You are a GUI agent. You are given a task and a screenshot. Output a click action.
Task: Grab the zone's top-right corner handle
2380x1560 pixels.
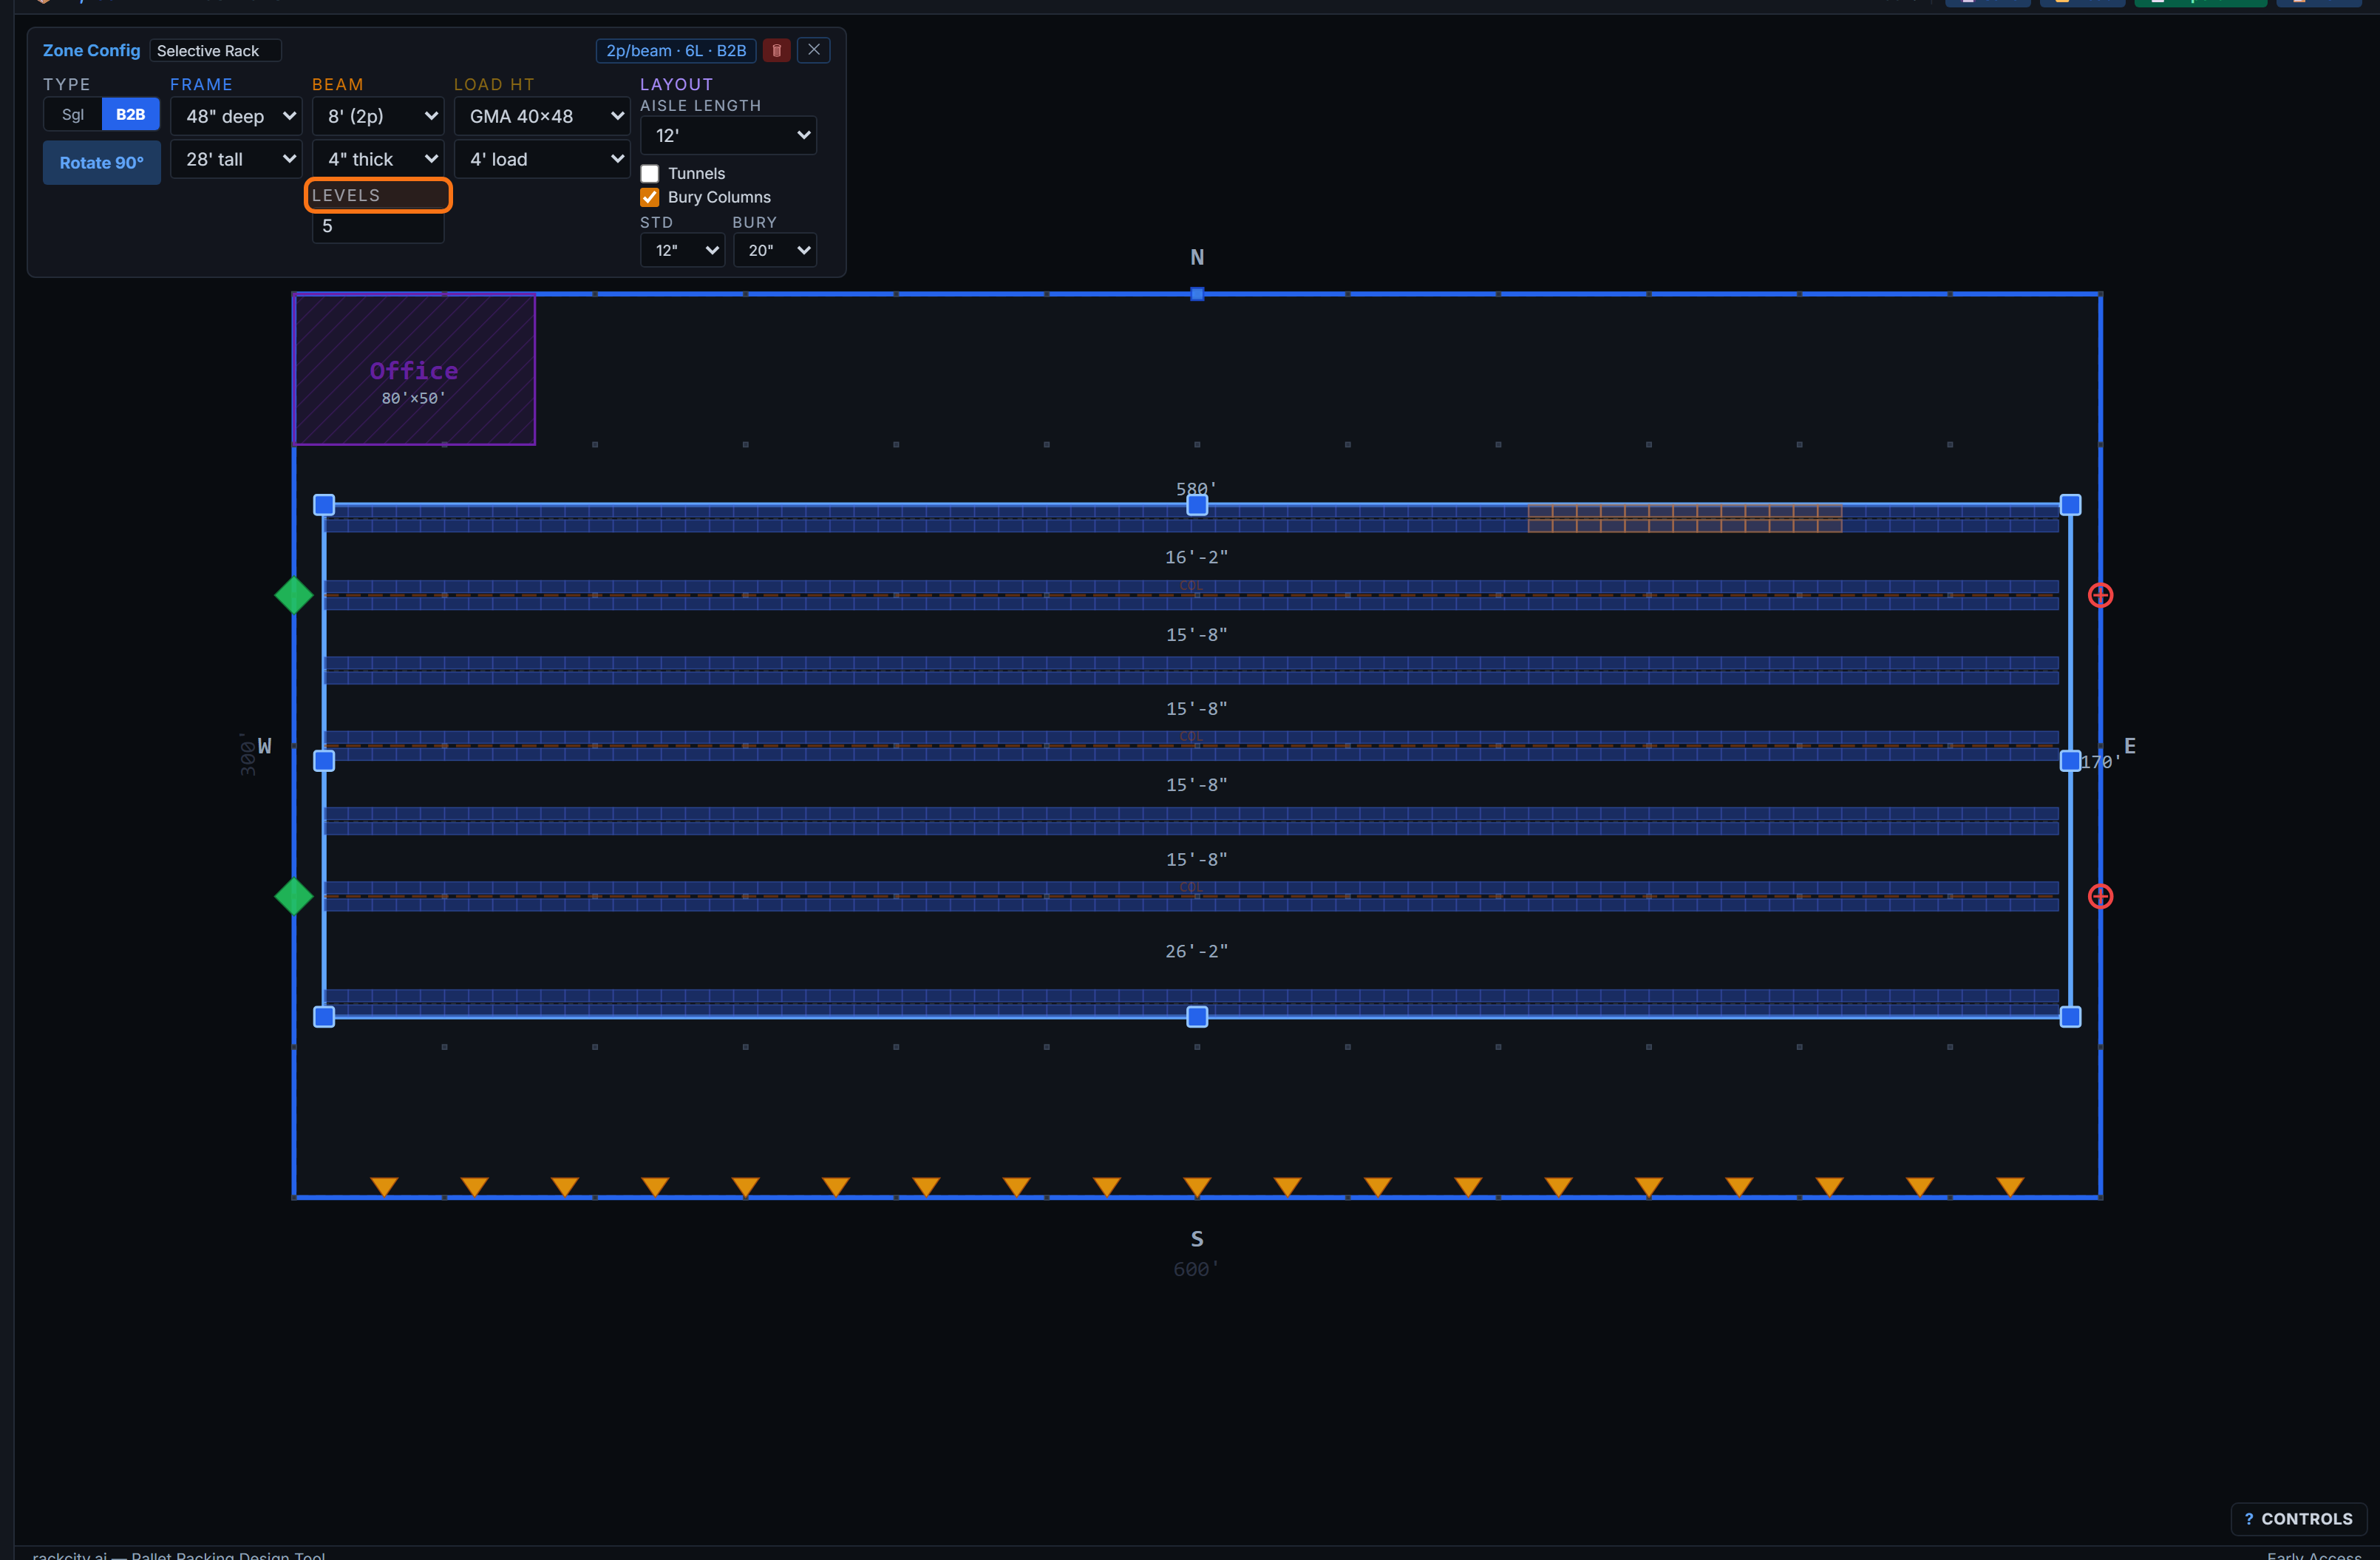coord(2070,505)
